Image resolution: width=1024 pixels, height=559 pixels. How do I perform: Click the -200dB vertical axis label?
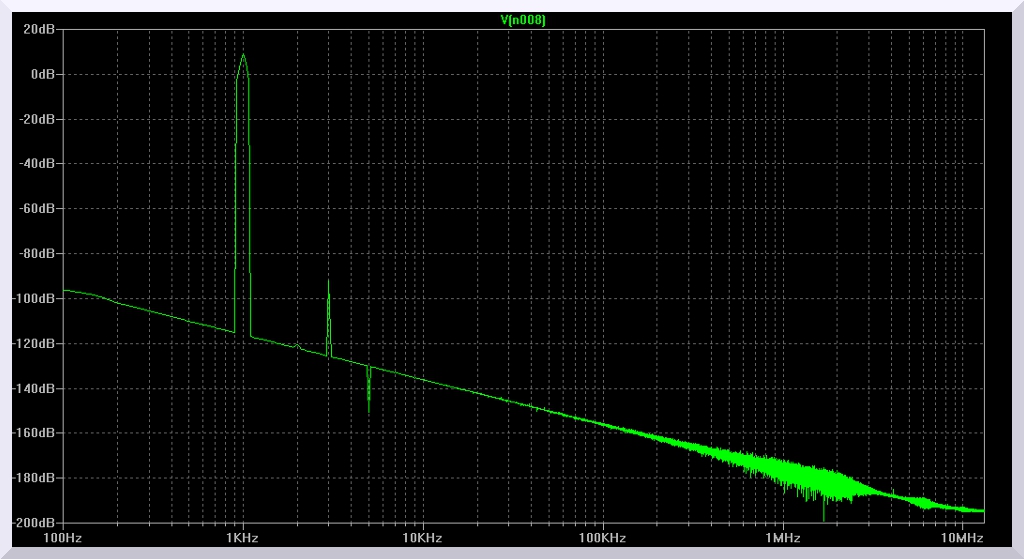36,523
